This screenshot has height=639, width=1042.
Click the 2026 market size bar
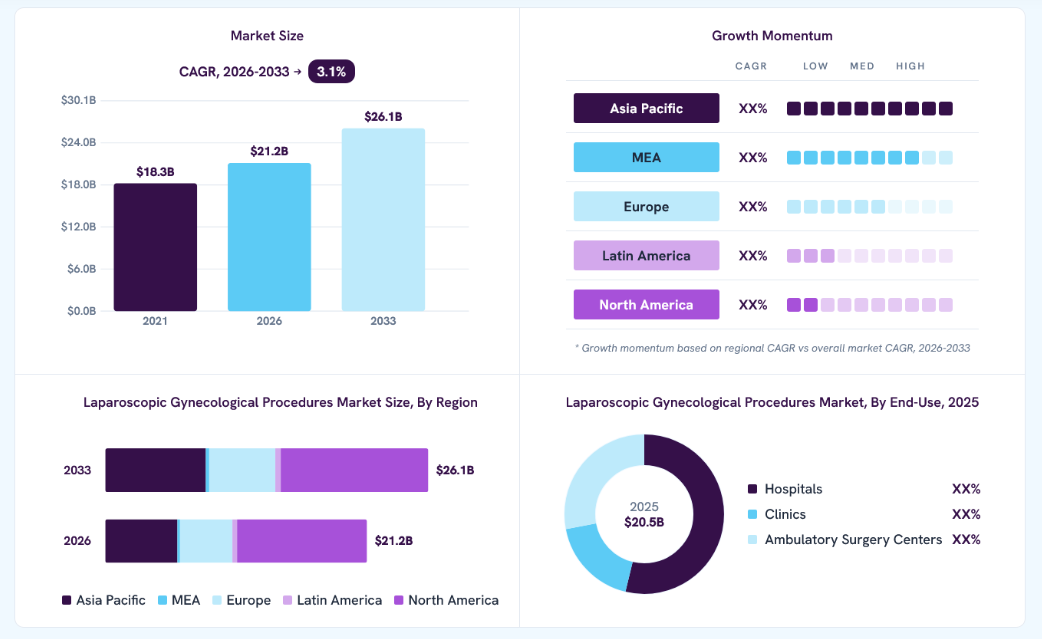coord(269,237)
